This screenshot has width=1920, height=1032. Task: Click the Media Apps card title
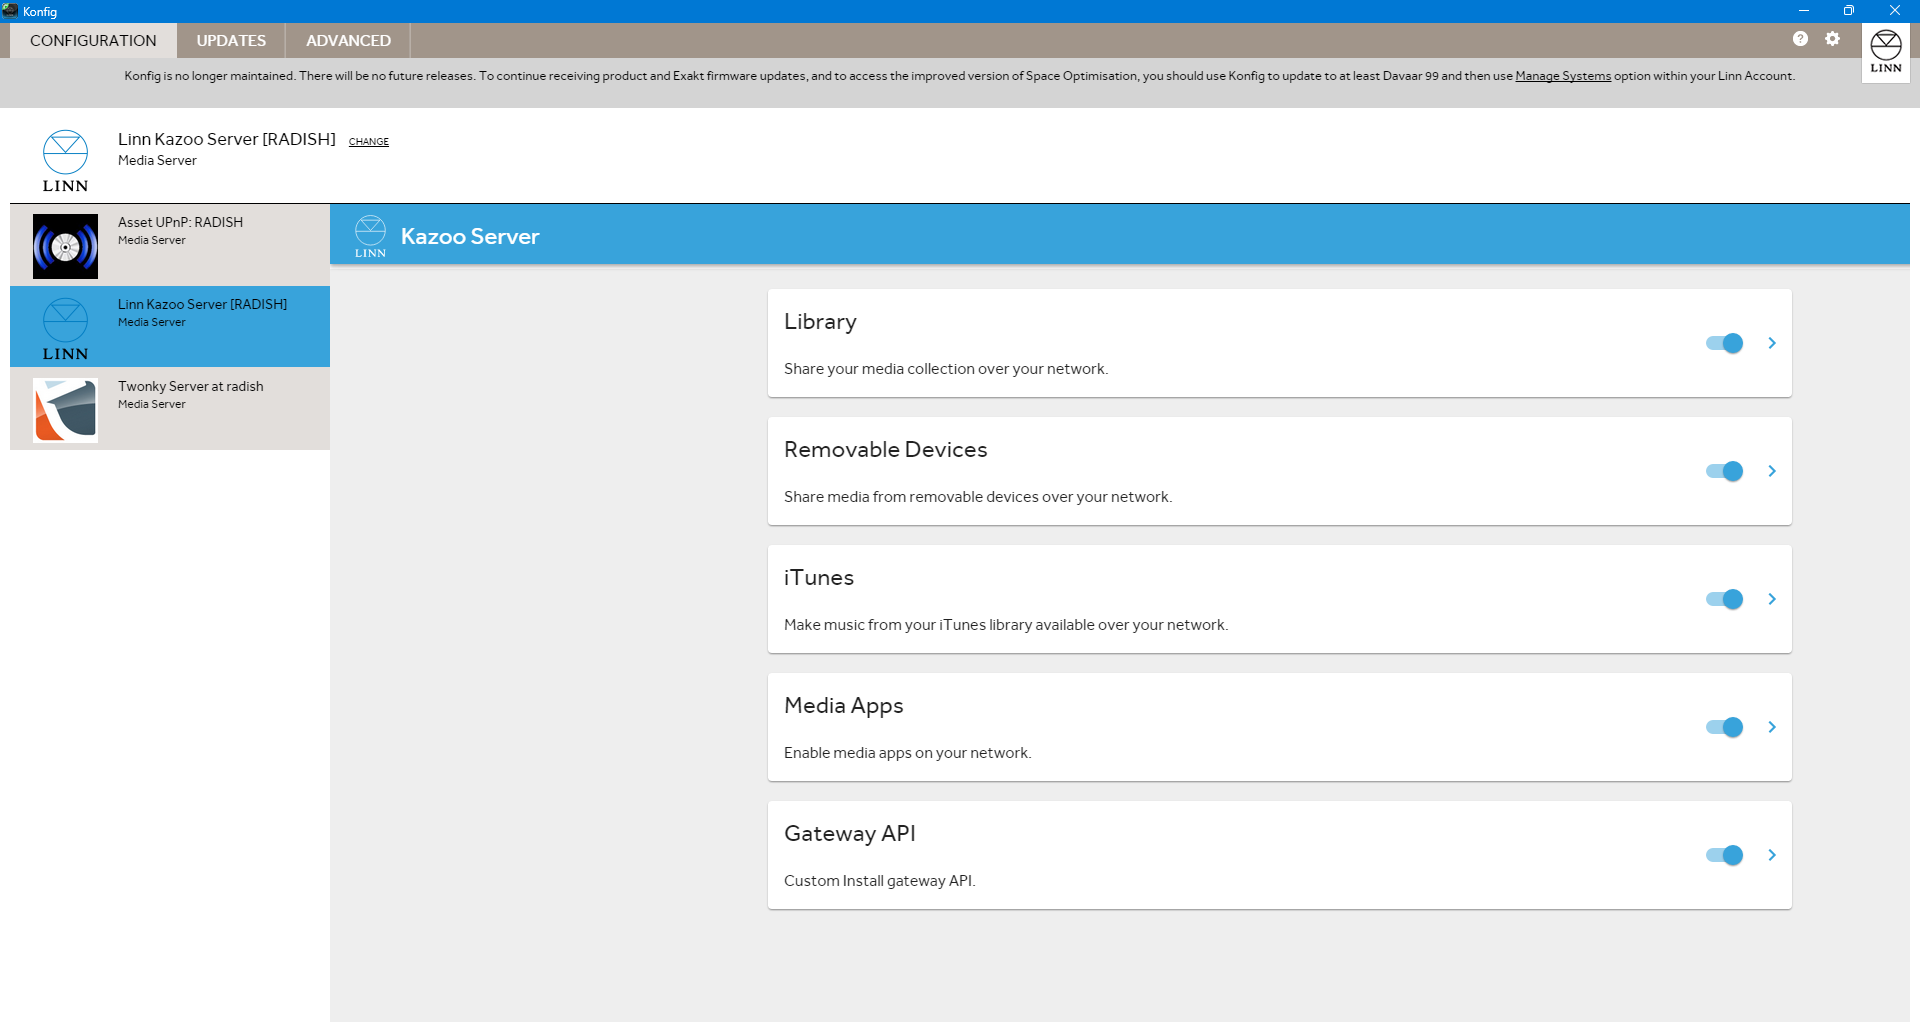(843, 706)
